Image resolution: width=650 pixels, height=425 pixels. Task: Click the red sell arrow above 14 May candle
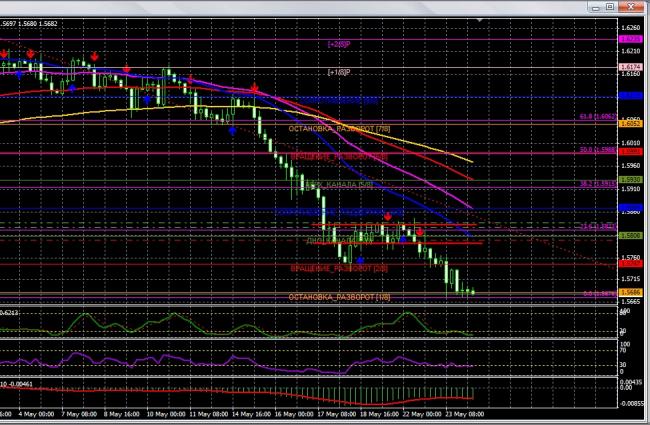click(256, 89)
